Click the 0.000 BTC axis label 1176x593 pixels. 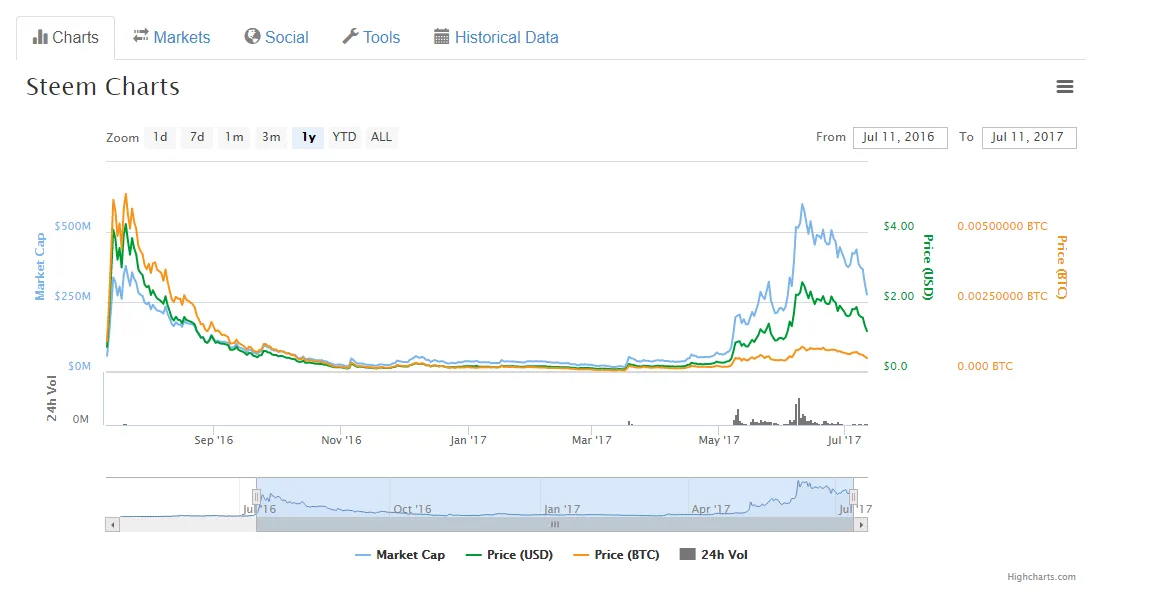click(x=985, y=367)
